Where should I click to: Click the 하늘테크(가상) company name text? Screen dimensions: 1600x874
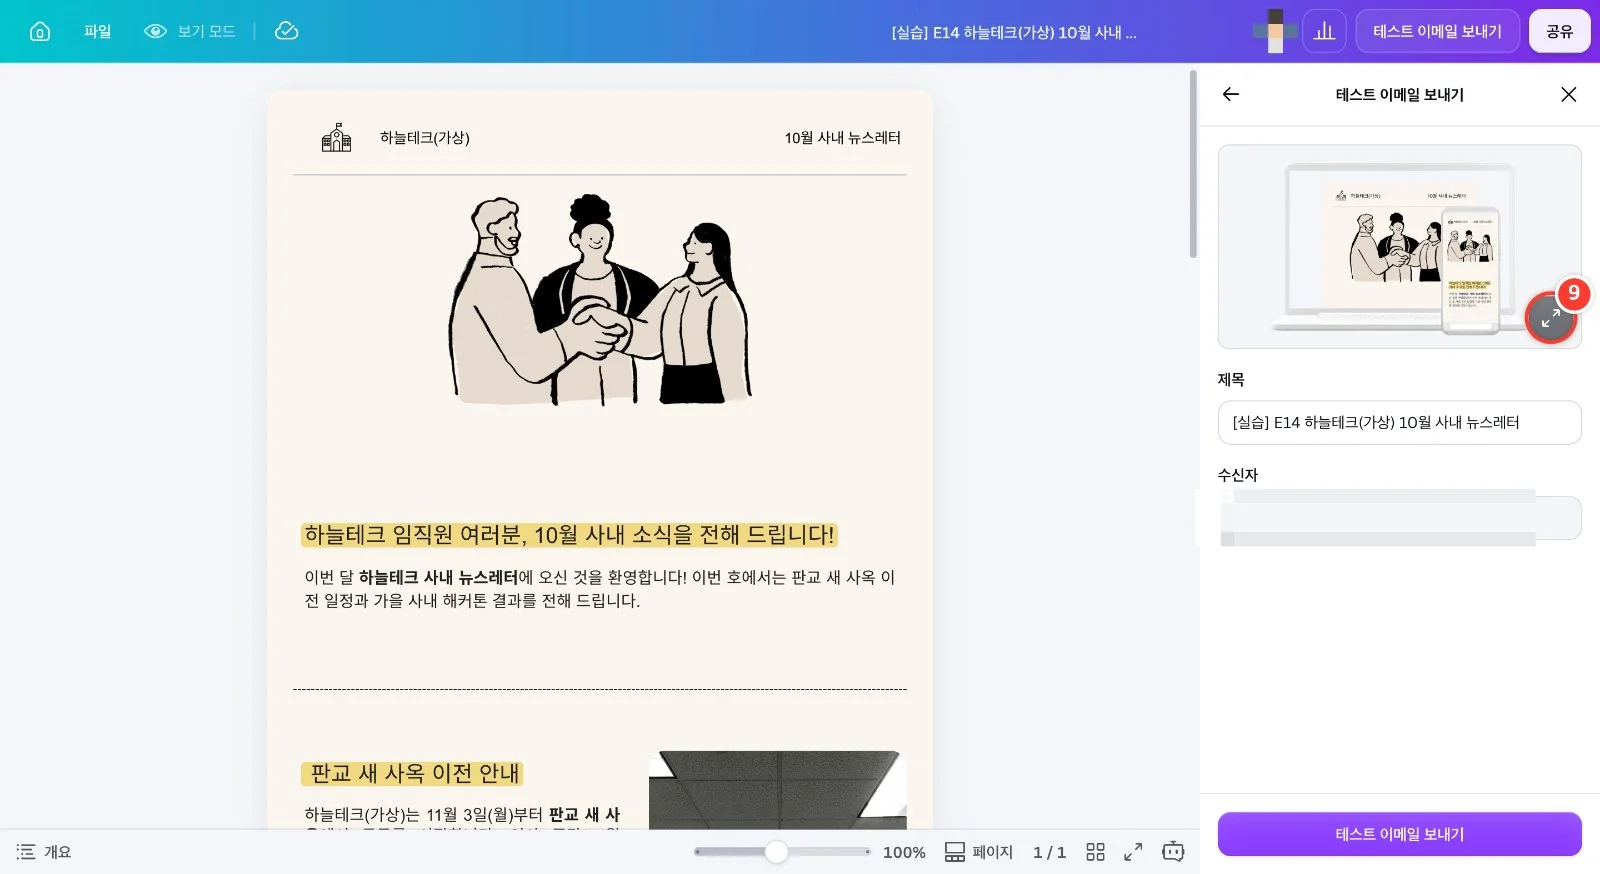pyautogui.click(x=425, y=138)
